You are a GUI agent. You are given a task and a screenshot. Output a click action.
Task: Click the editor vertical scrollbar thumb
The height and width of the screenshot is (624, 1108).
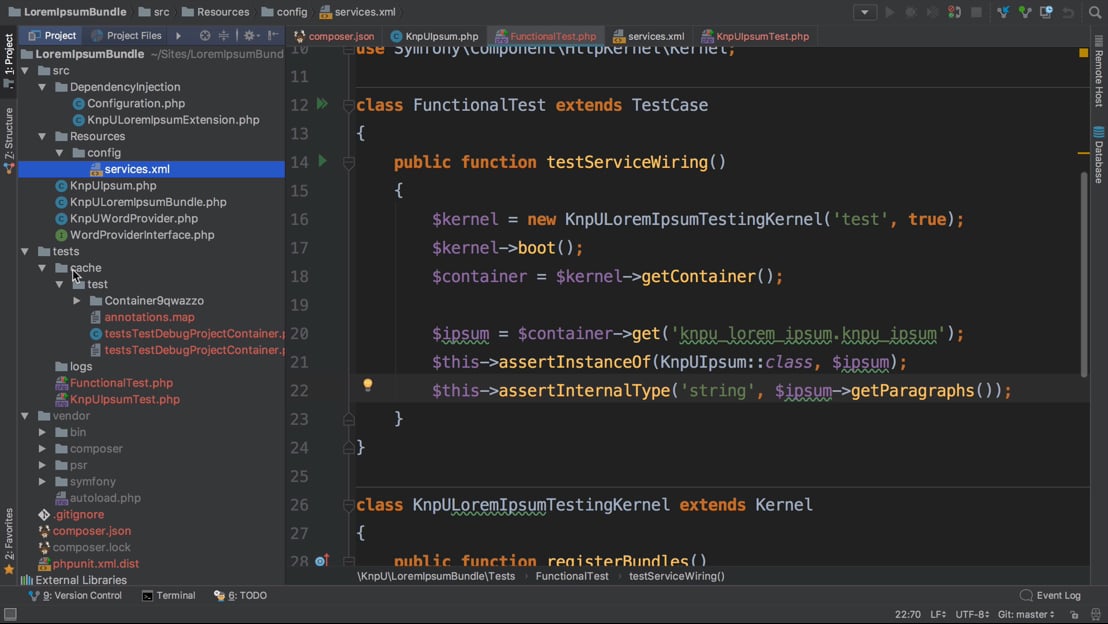(1083, 276)
